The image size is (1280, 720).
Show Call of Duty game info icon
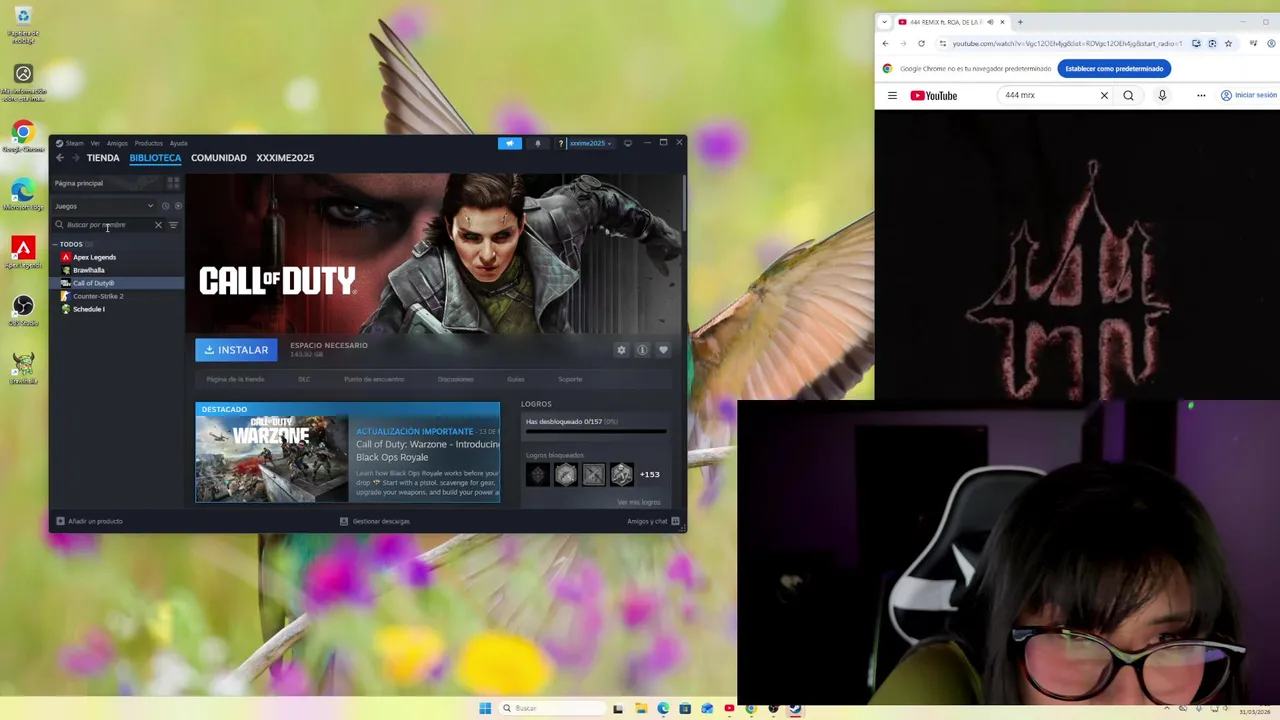tap(642, 350)
